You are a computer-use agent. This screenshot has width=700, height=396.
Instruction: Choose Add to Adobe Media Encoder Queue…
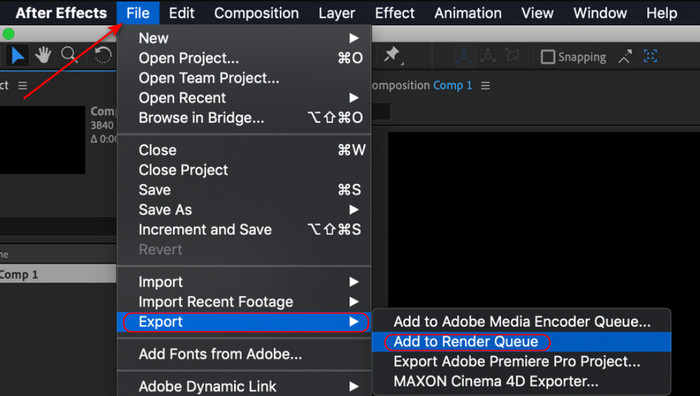tap(521, 321)
